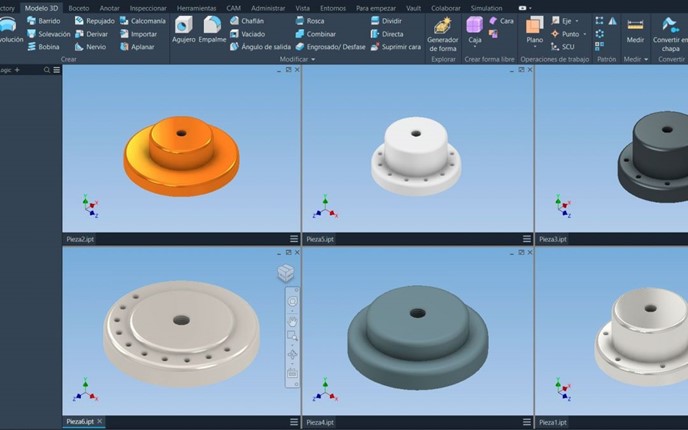
Task: Select the circular pattern icon
Action: click(599, 33)
